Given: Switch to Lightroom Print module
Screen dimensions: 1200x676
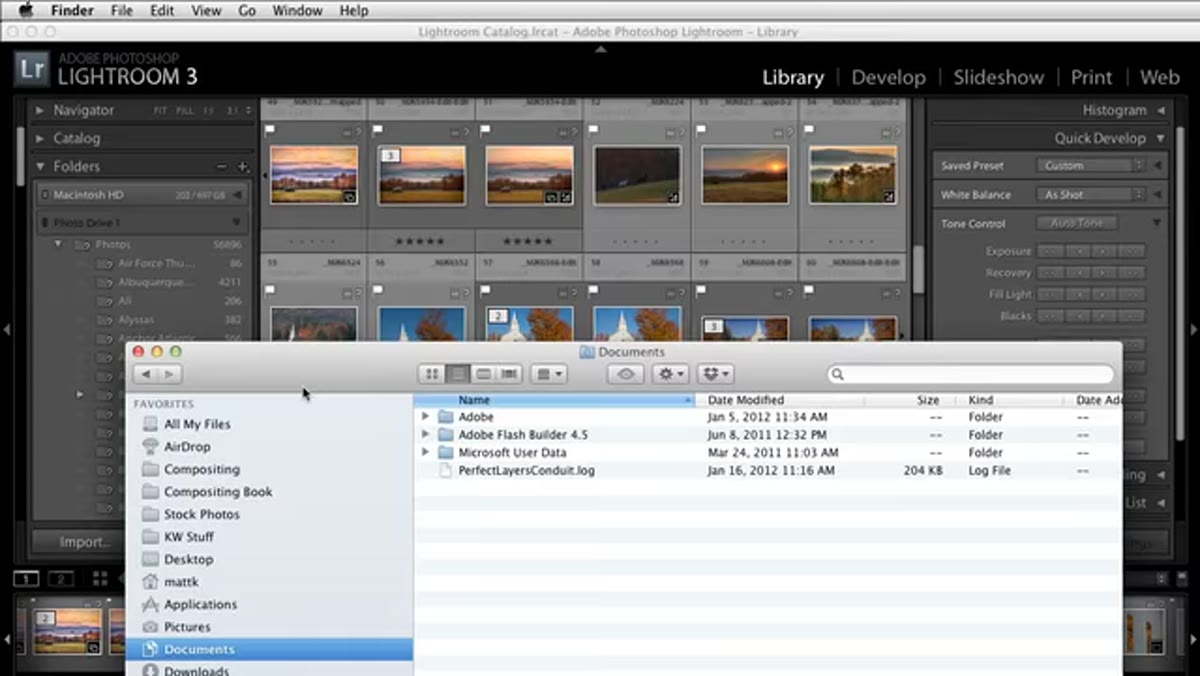Looking at the screenshot, I should coord(1091,77).
